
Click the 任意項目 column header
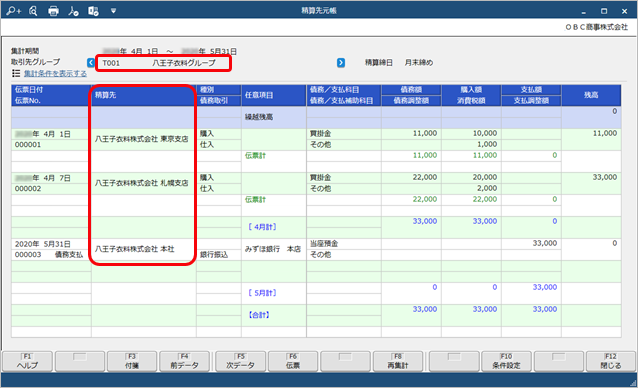(x=274, y=95)
